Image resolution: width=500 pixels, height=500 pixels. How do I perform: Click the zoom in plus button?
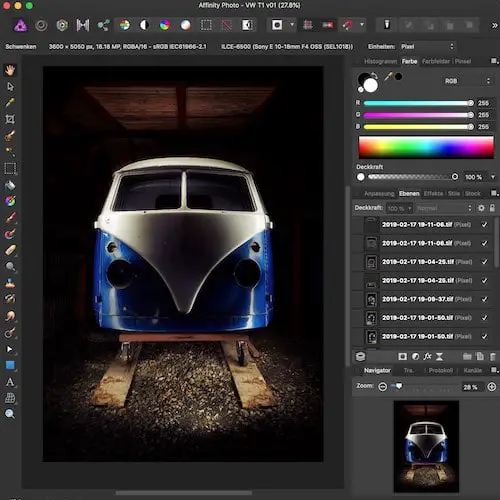(x=492, y=387)
